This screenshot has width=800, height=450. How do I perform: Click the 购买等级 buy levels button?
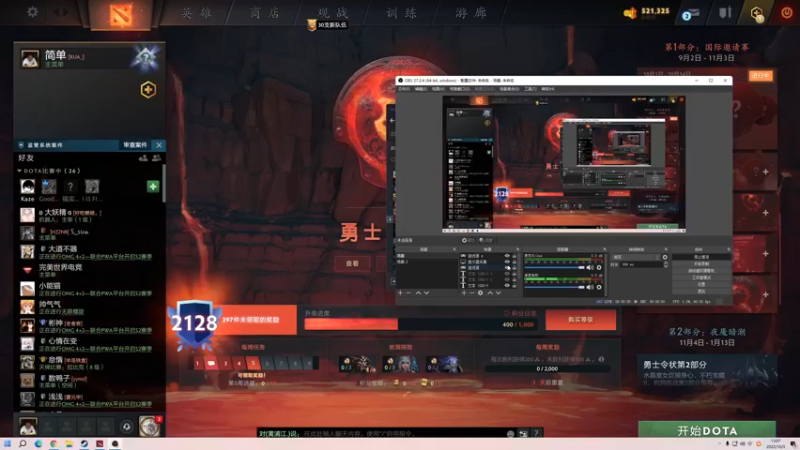tap(581, 319)
